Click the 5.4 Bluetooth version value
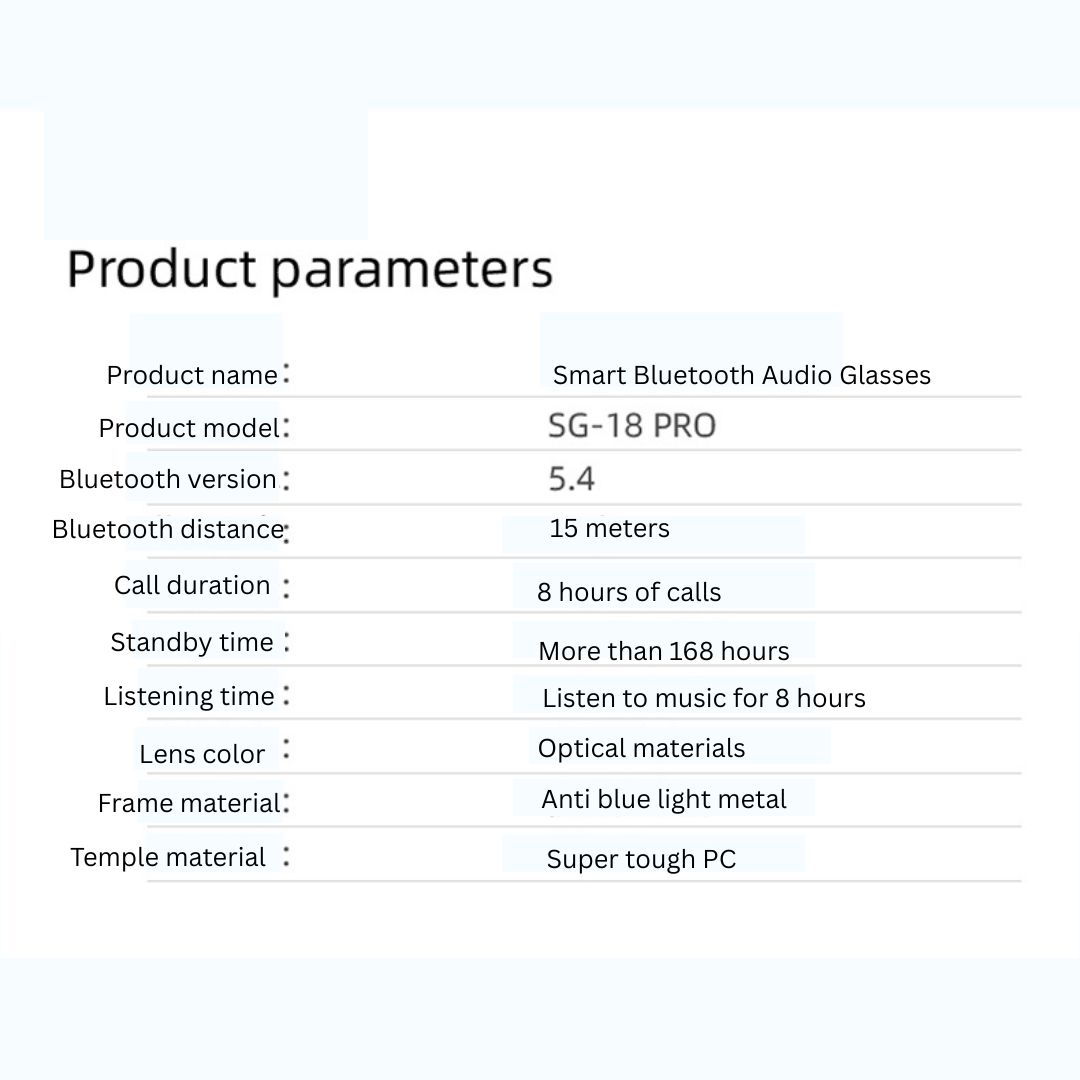Viewport: 1080px width, 1080px height. coord(571,479)
